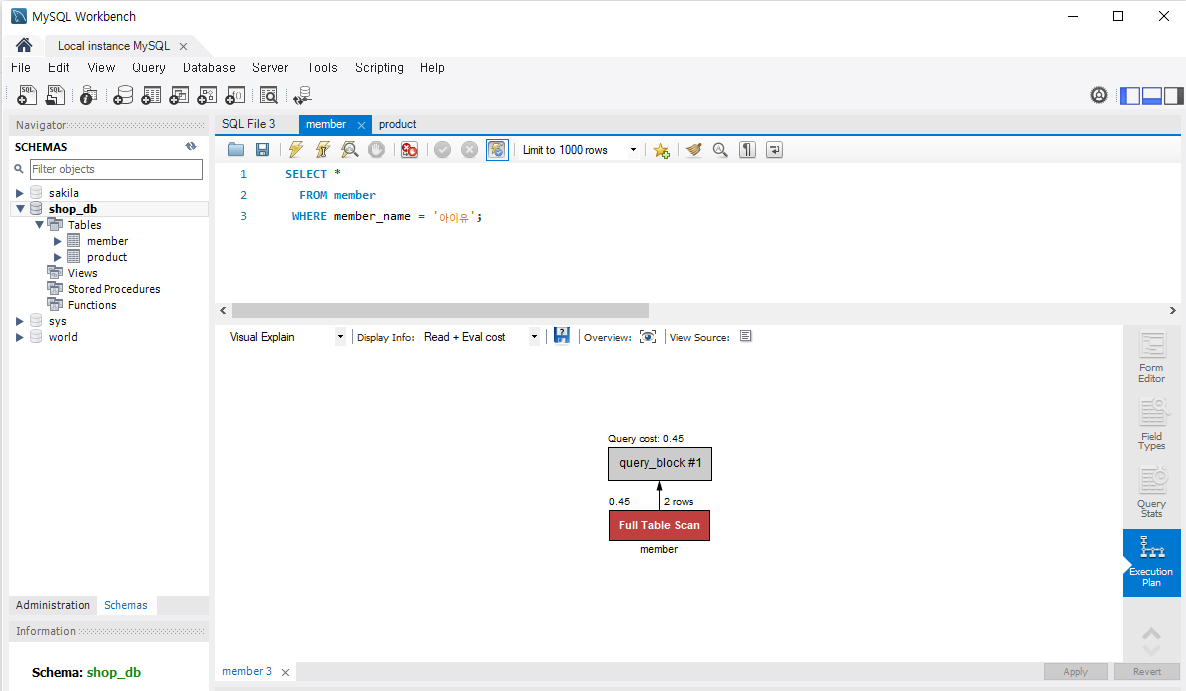Toggle the right sidebar panel

[1174, 96]
